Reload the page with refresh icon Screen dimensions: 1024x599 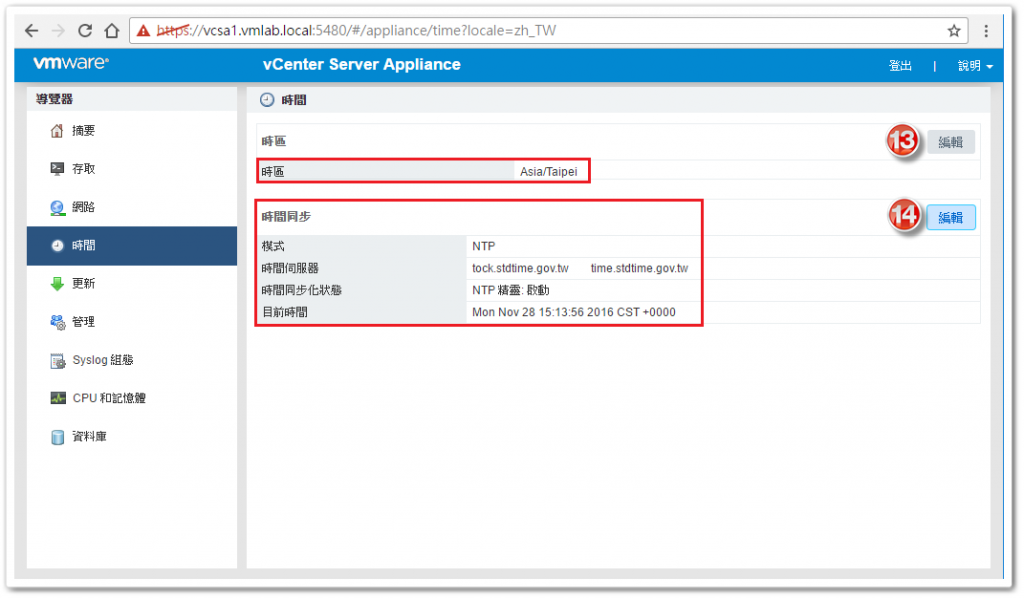click(85, 31)
